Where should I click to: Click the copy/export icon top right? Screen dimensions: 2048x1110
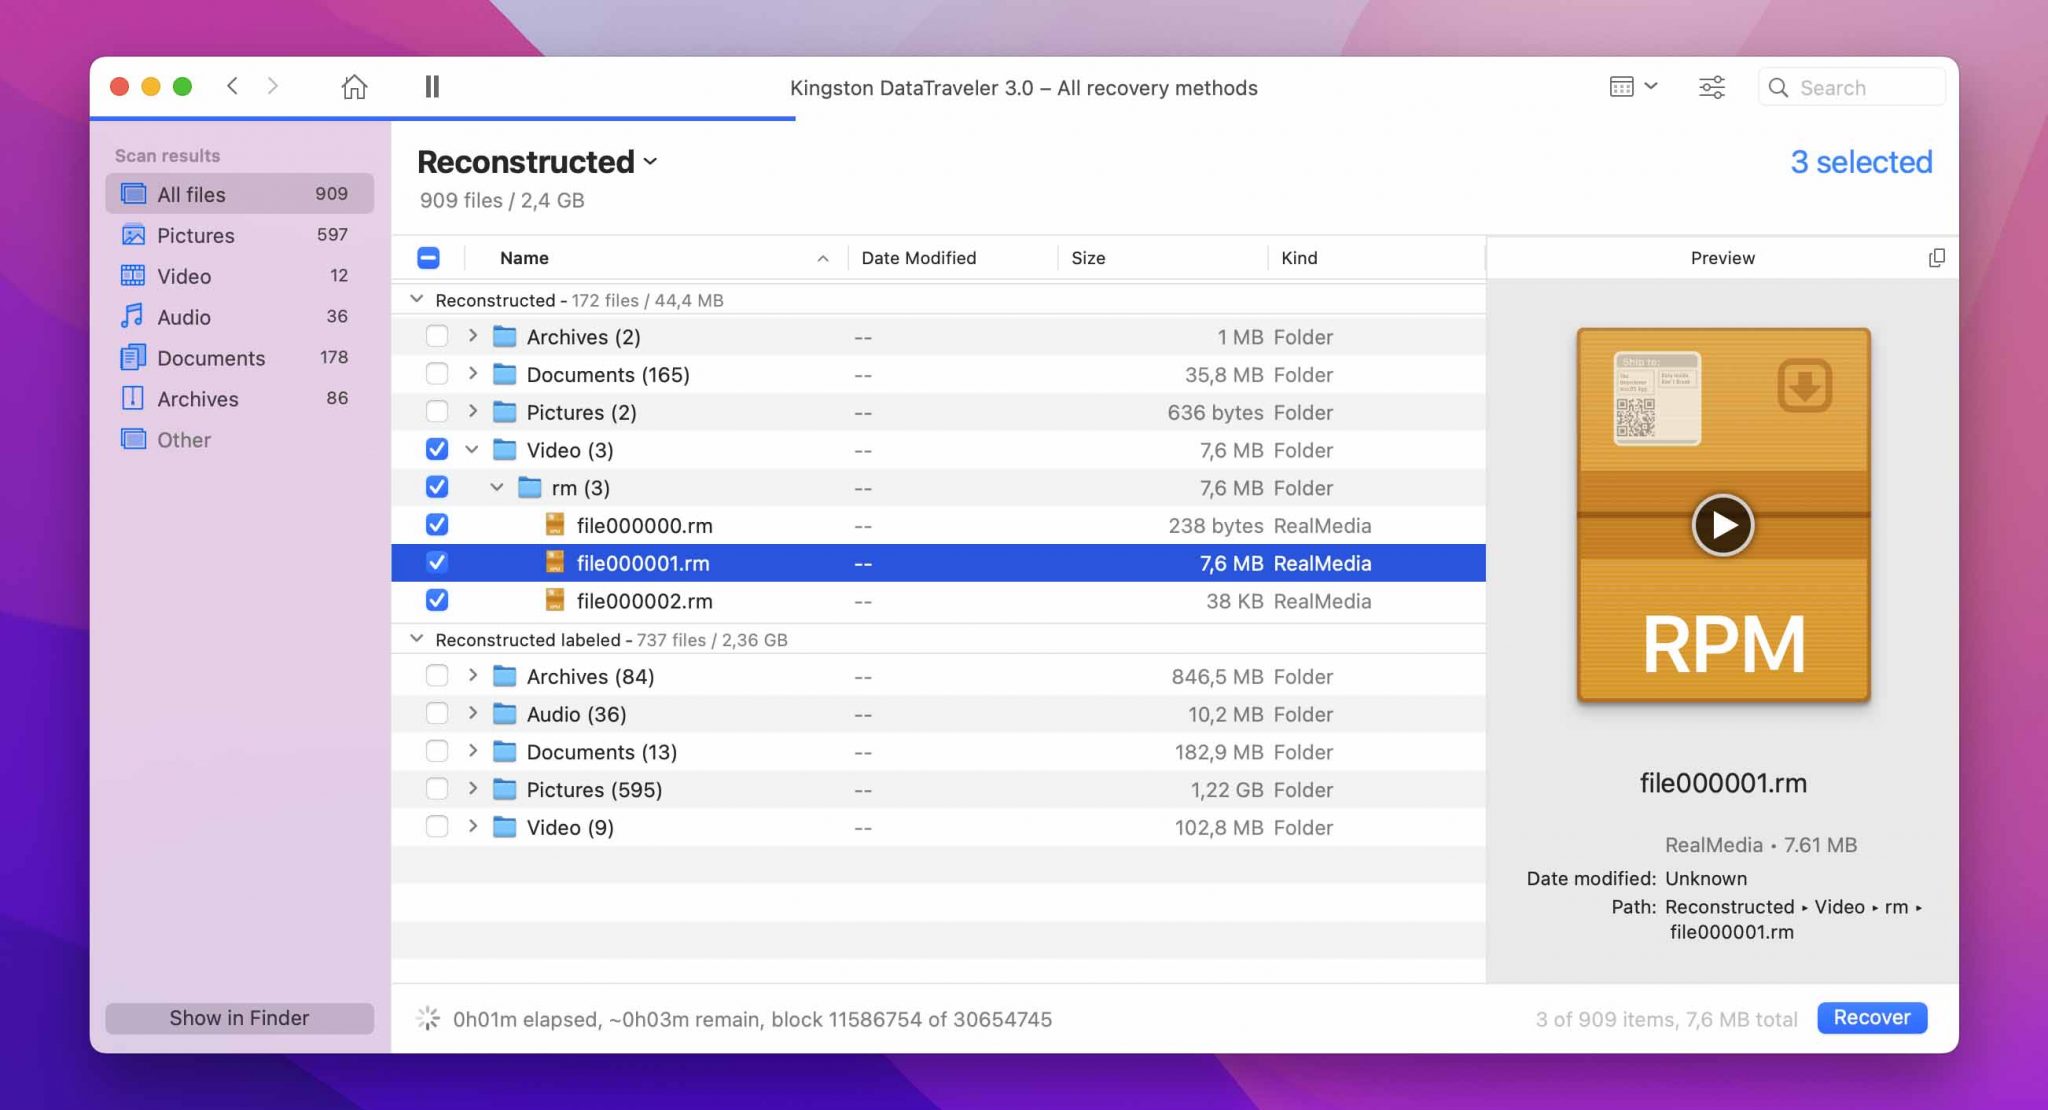click(x=1936, y=258)
